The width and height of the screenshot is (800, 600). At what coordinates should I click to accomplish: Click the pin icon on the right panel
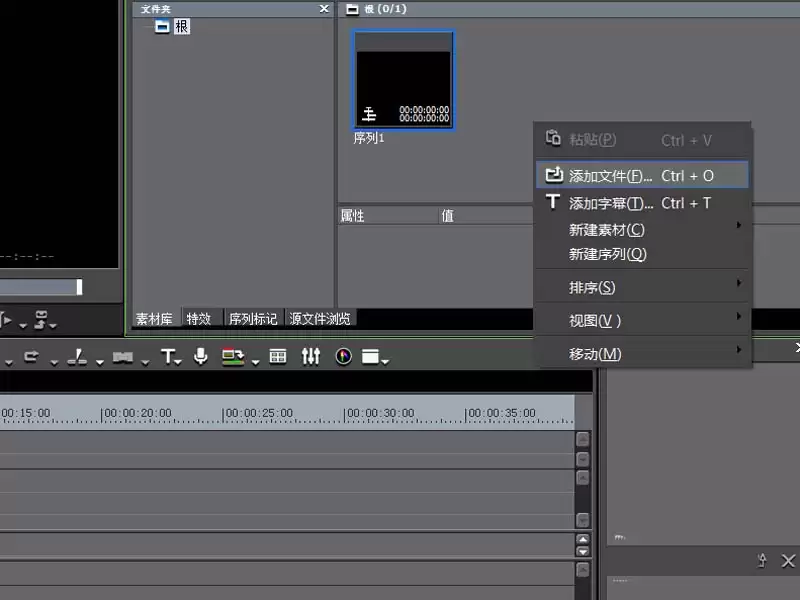762,560
